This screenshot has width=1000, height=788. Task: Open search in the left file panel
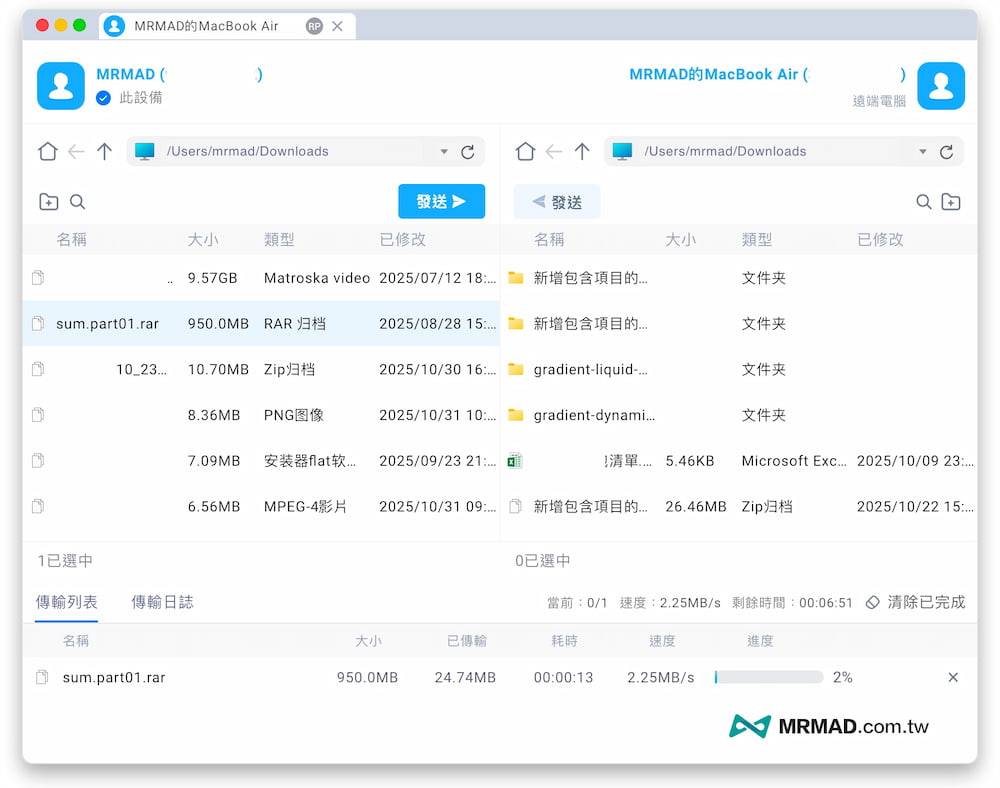tap(78, 201)
